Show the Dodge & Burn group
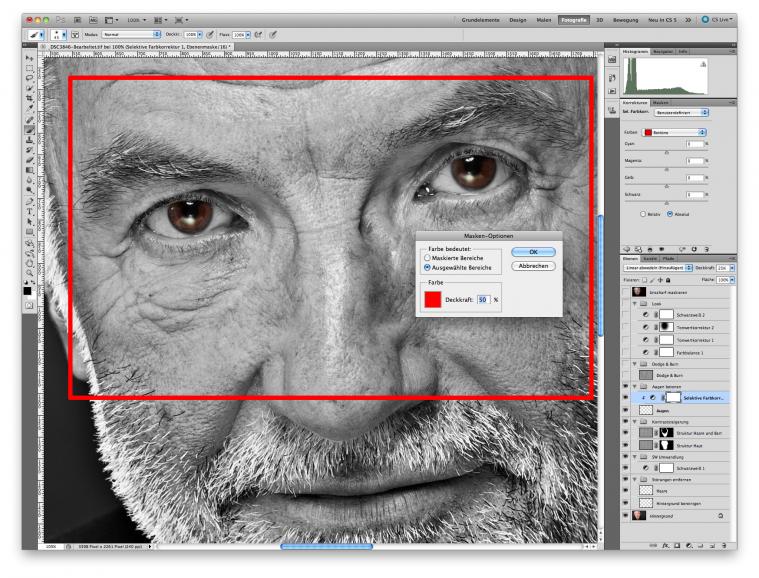Screen dimensions: 759x578 (625, 364)
